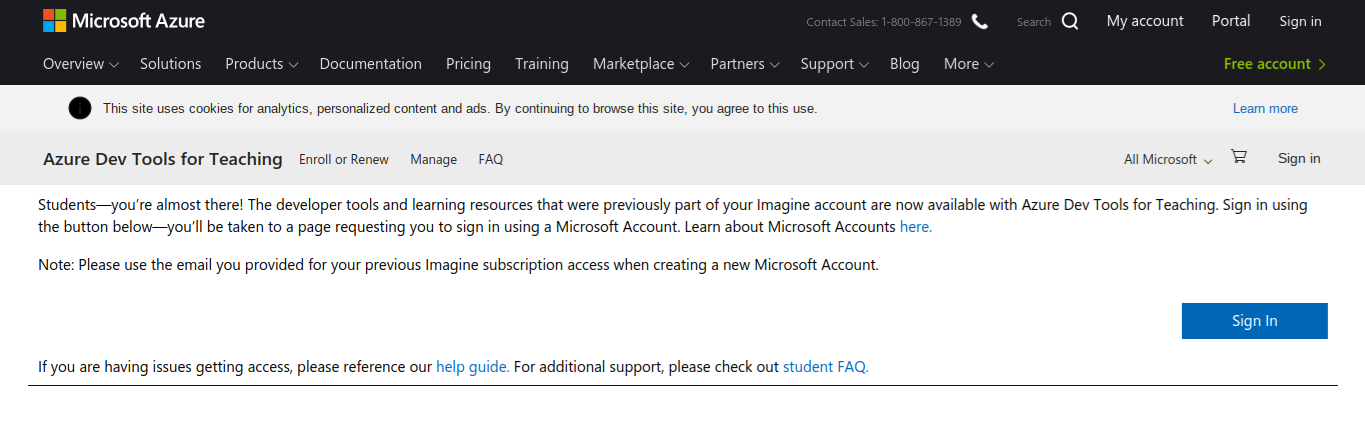This screenshot has height=446, width=1365.
Task: Open the Blog page
Action: (905, 64)
